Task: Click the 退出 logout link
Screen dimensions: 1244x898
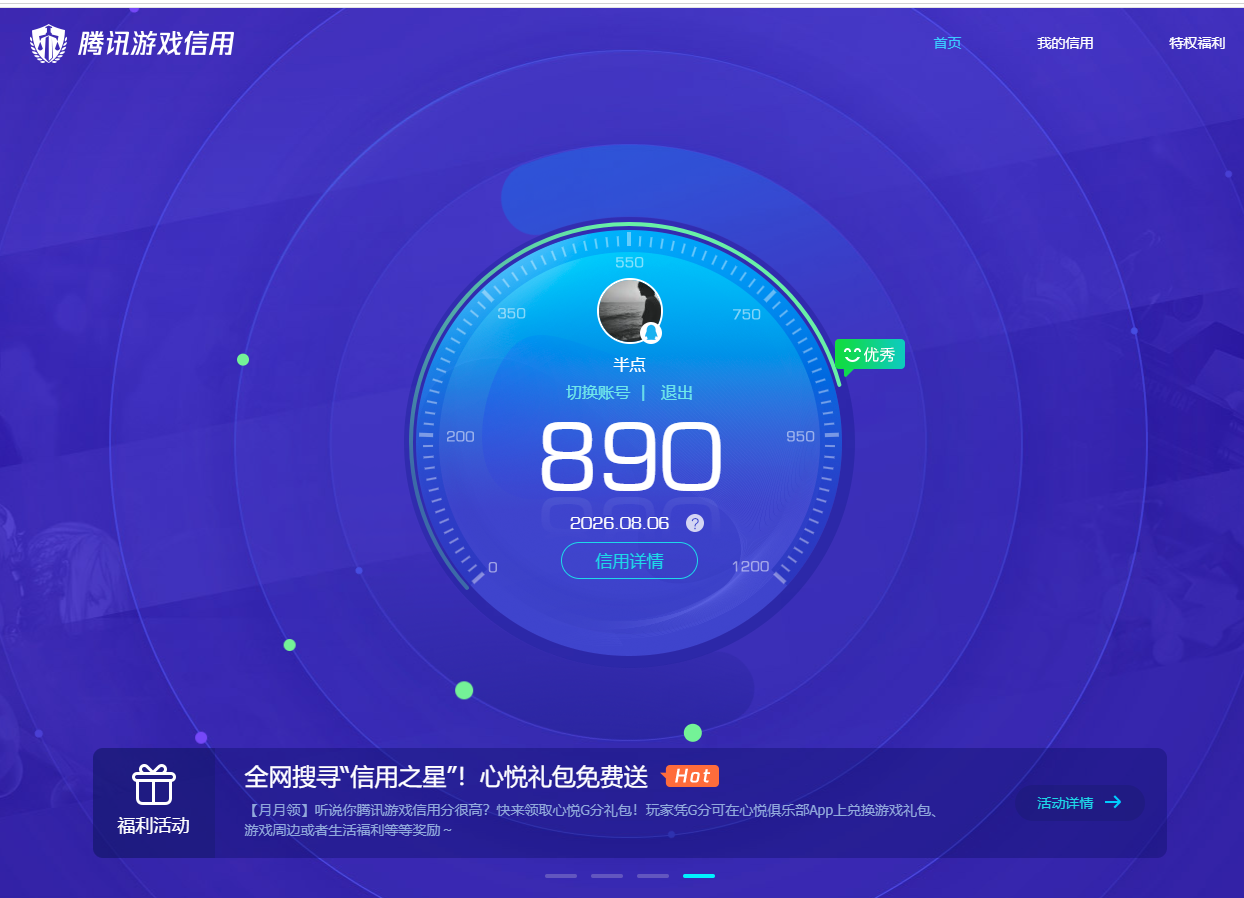Action: [677, 393]
